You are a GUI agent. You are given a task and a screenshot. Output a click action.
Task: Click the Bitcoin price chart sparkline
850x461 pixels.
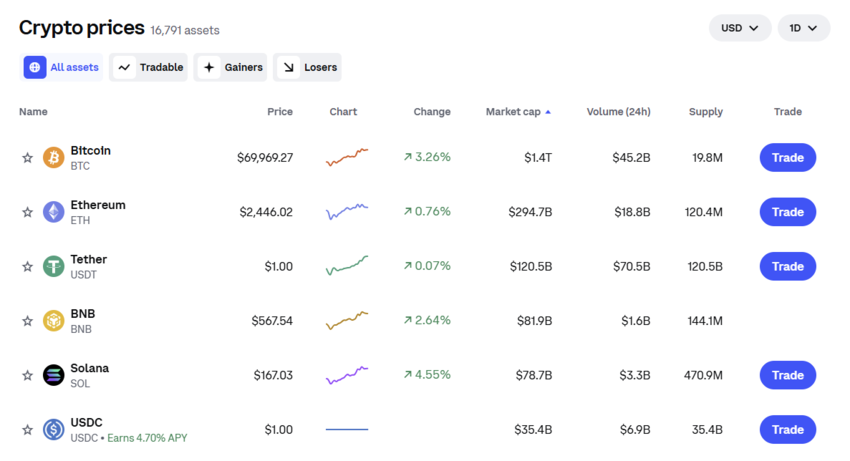346,157
